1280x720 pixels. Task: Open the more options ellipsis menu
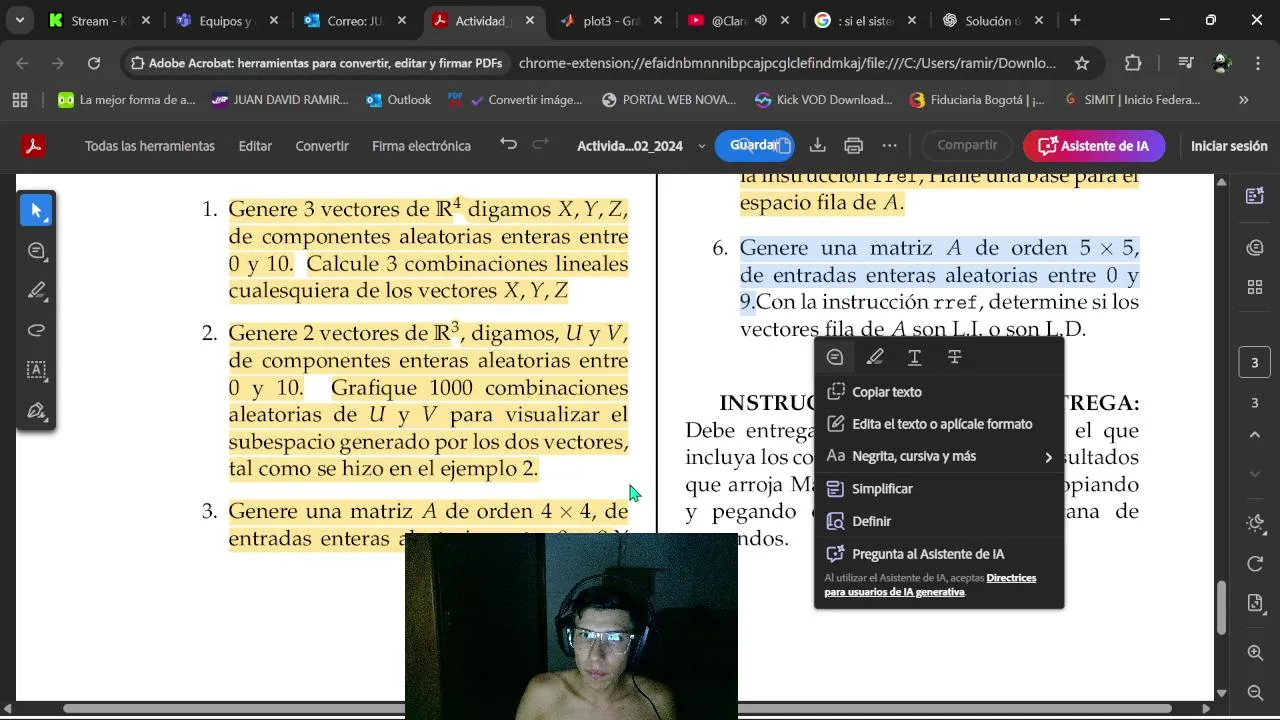click(x=890, y=146)
